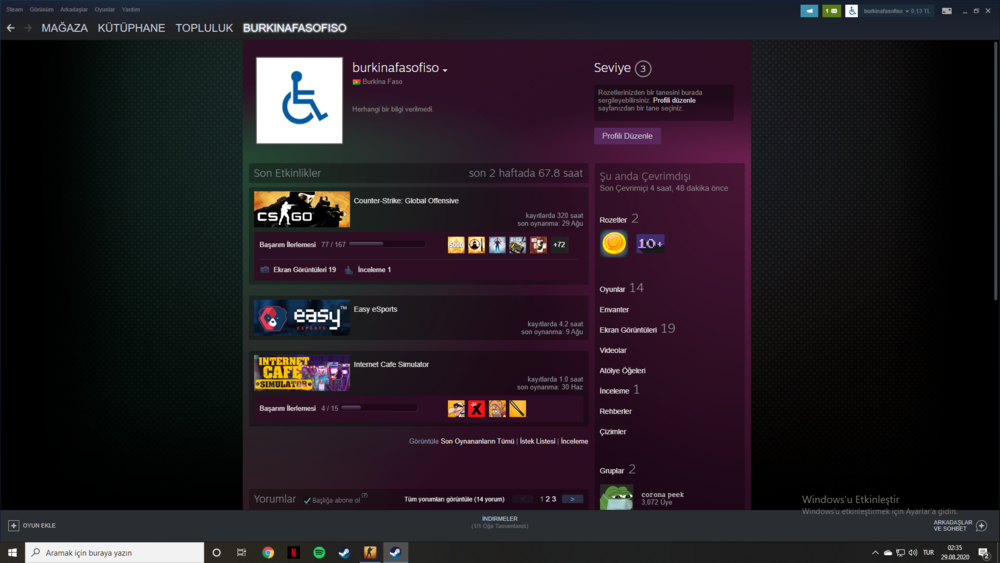Open the account dropdown in title bar

pos(897,11)
